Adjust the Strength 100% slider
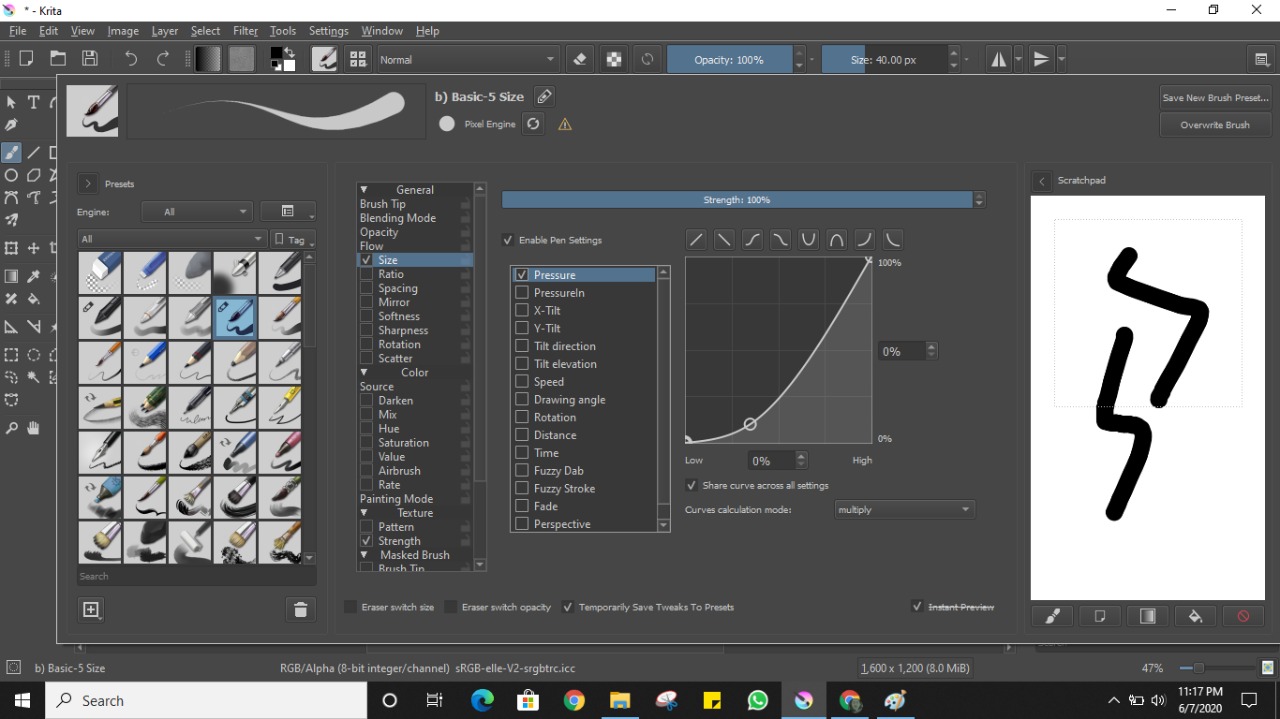The image size is (1280, 719). (737, 200)
